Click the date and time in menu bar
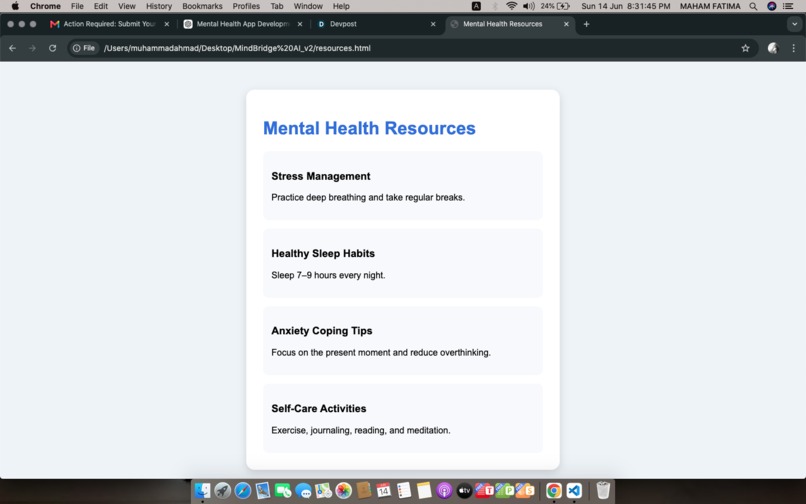 coord(626,6)
